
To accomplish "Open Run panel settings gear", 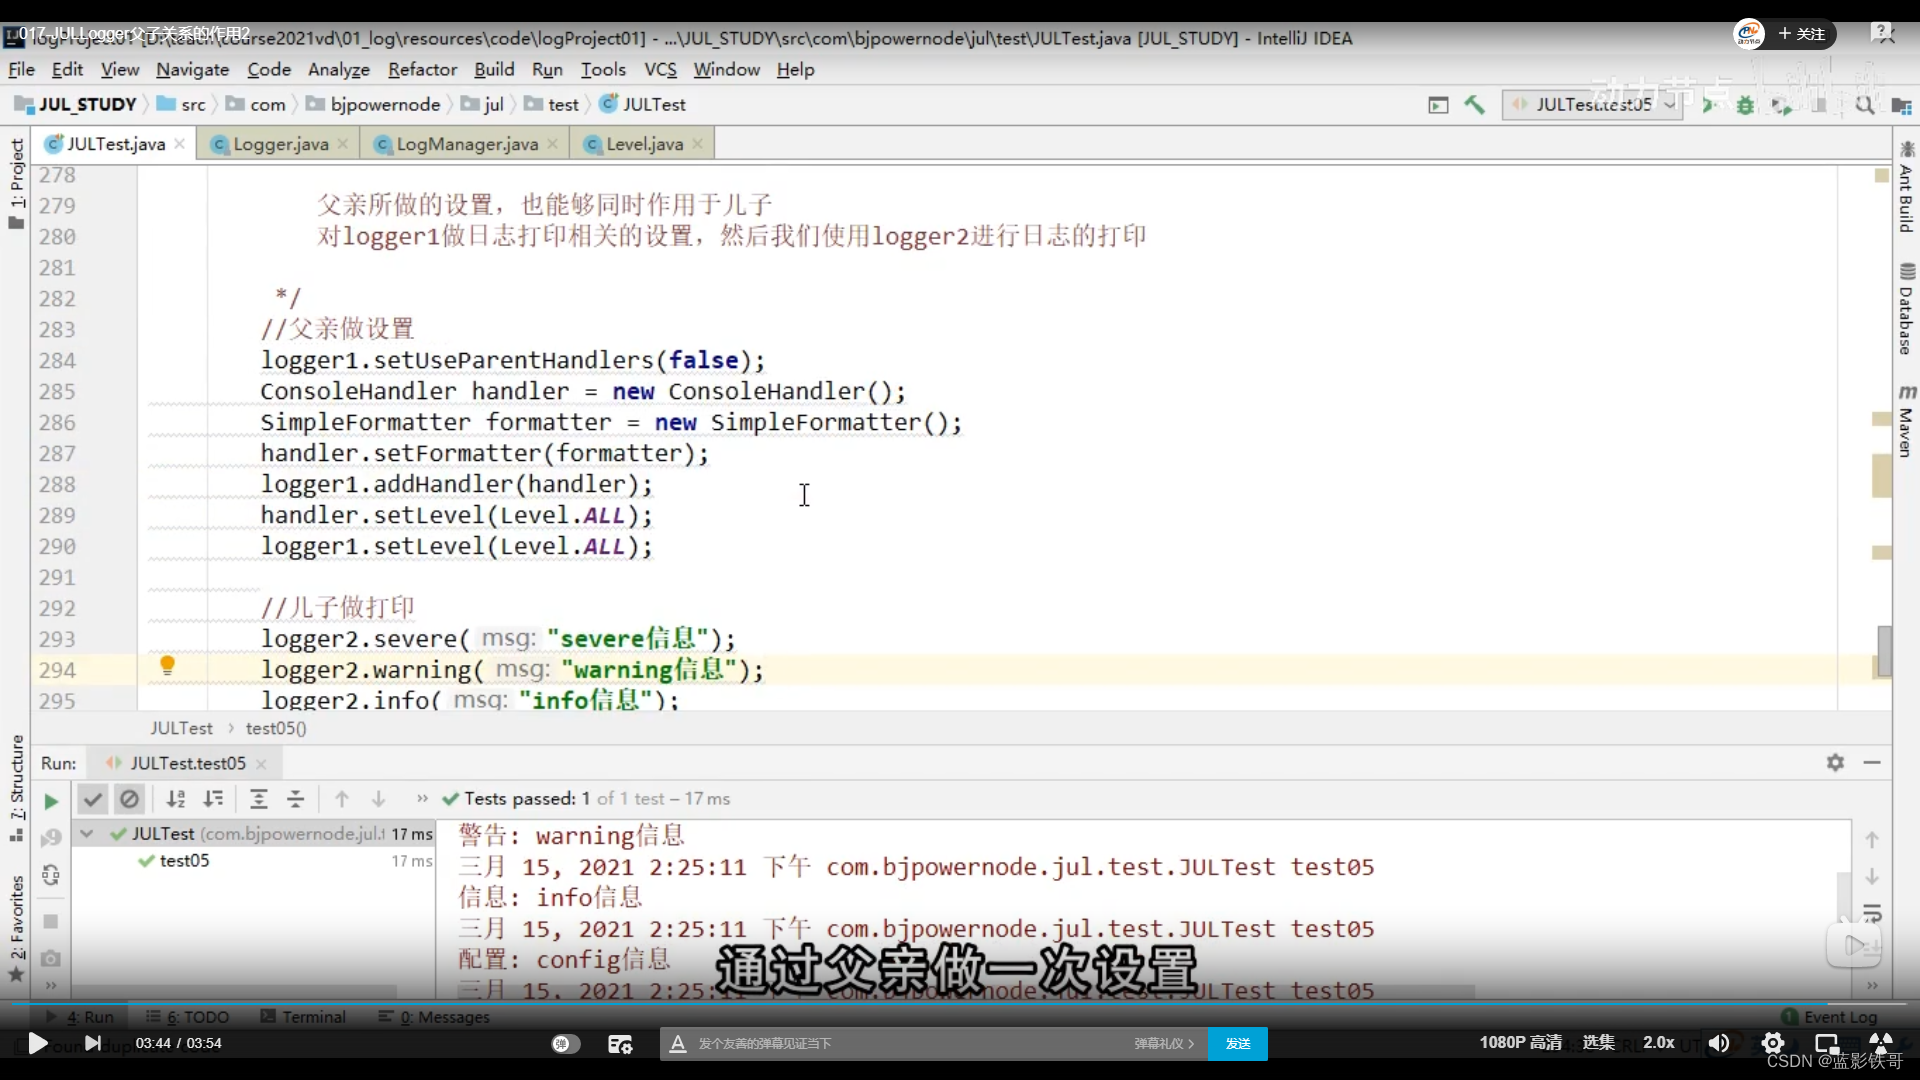I will coord(1835,763).
